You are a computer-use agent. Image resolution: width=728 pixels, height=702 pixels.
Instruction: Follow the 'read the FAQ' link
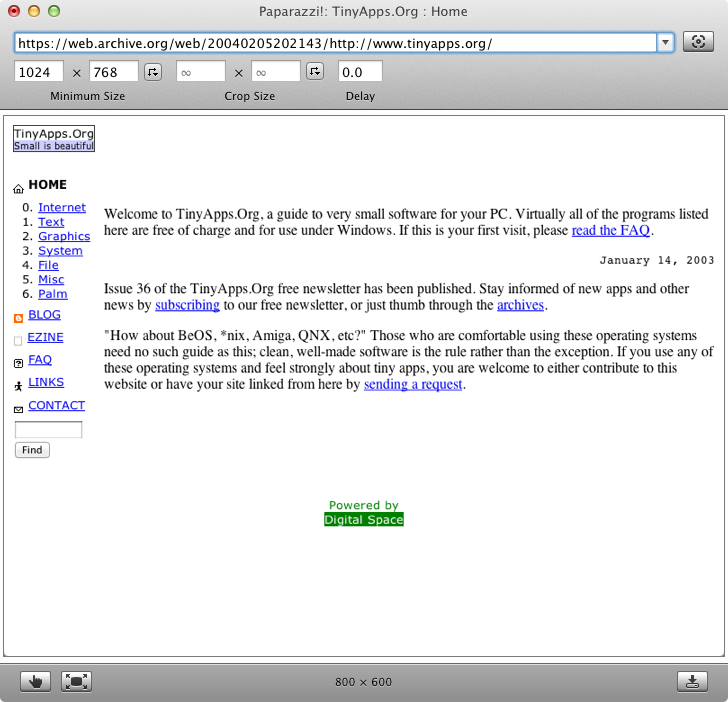tap(611, 230)
